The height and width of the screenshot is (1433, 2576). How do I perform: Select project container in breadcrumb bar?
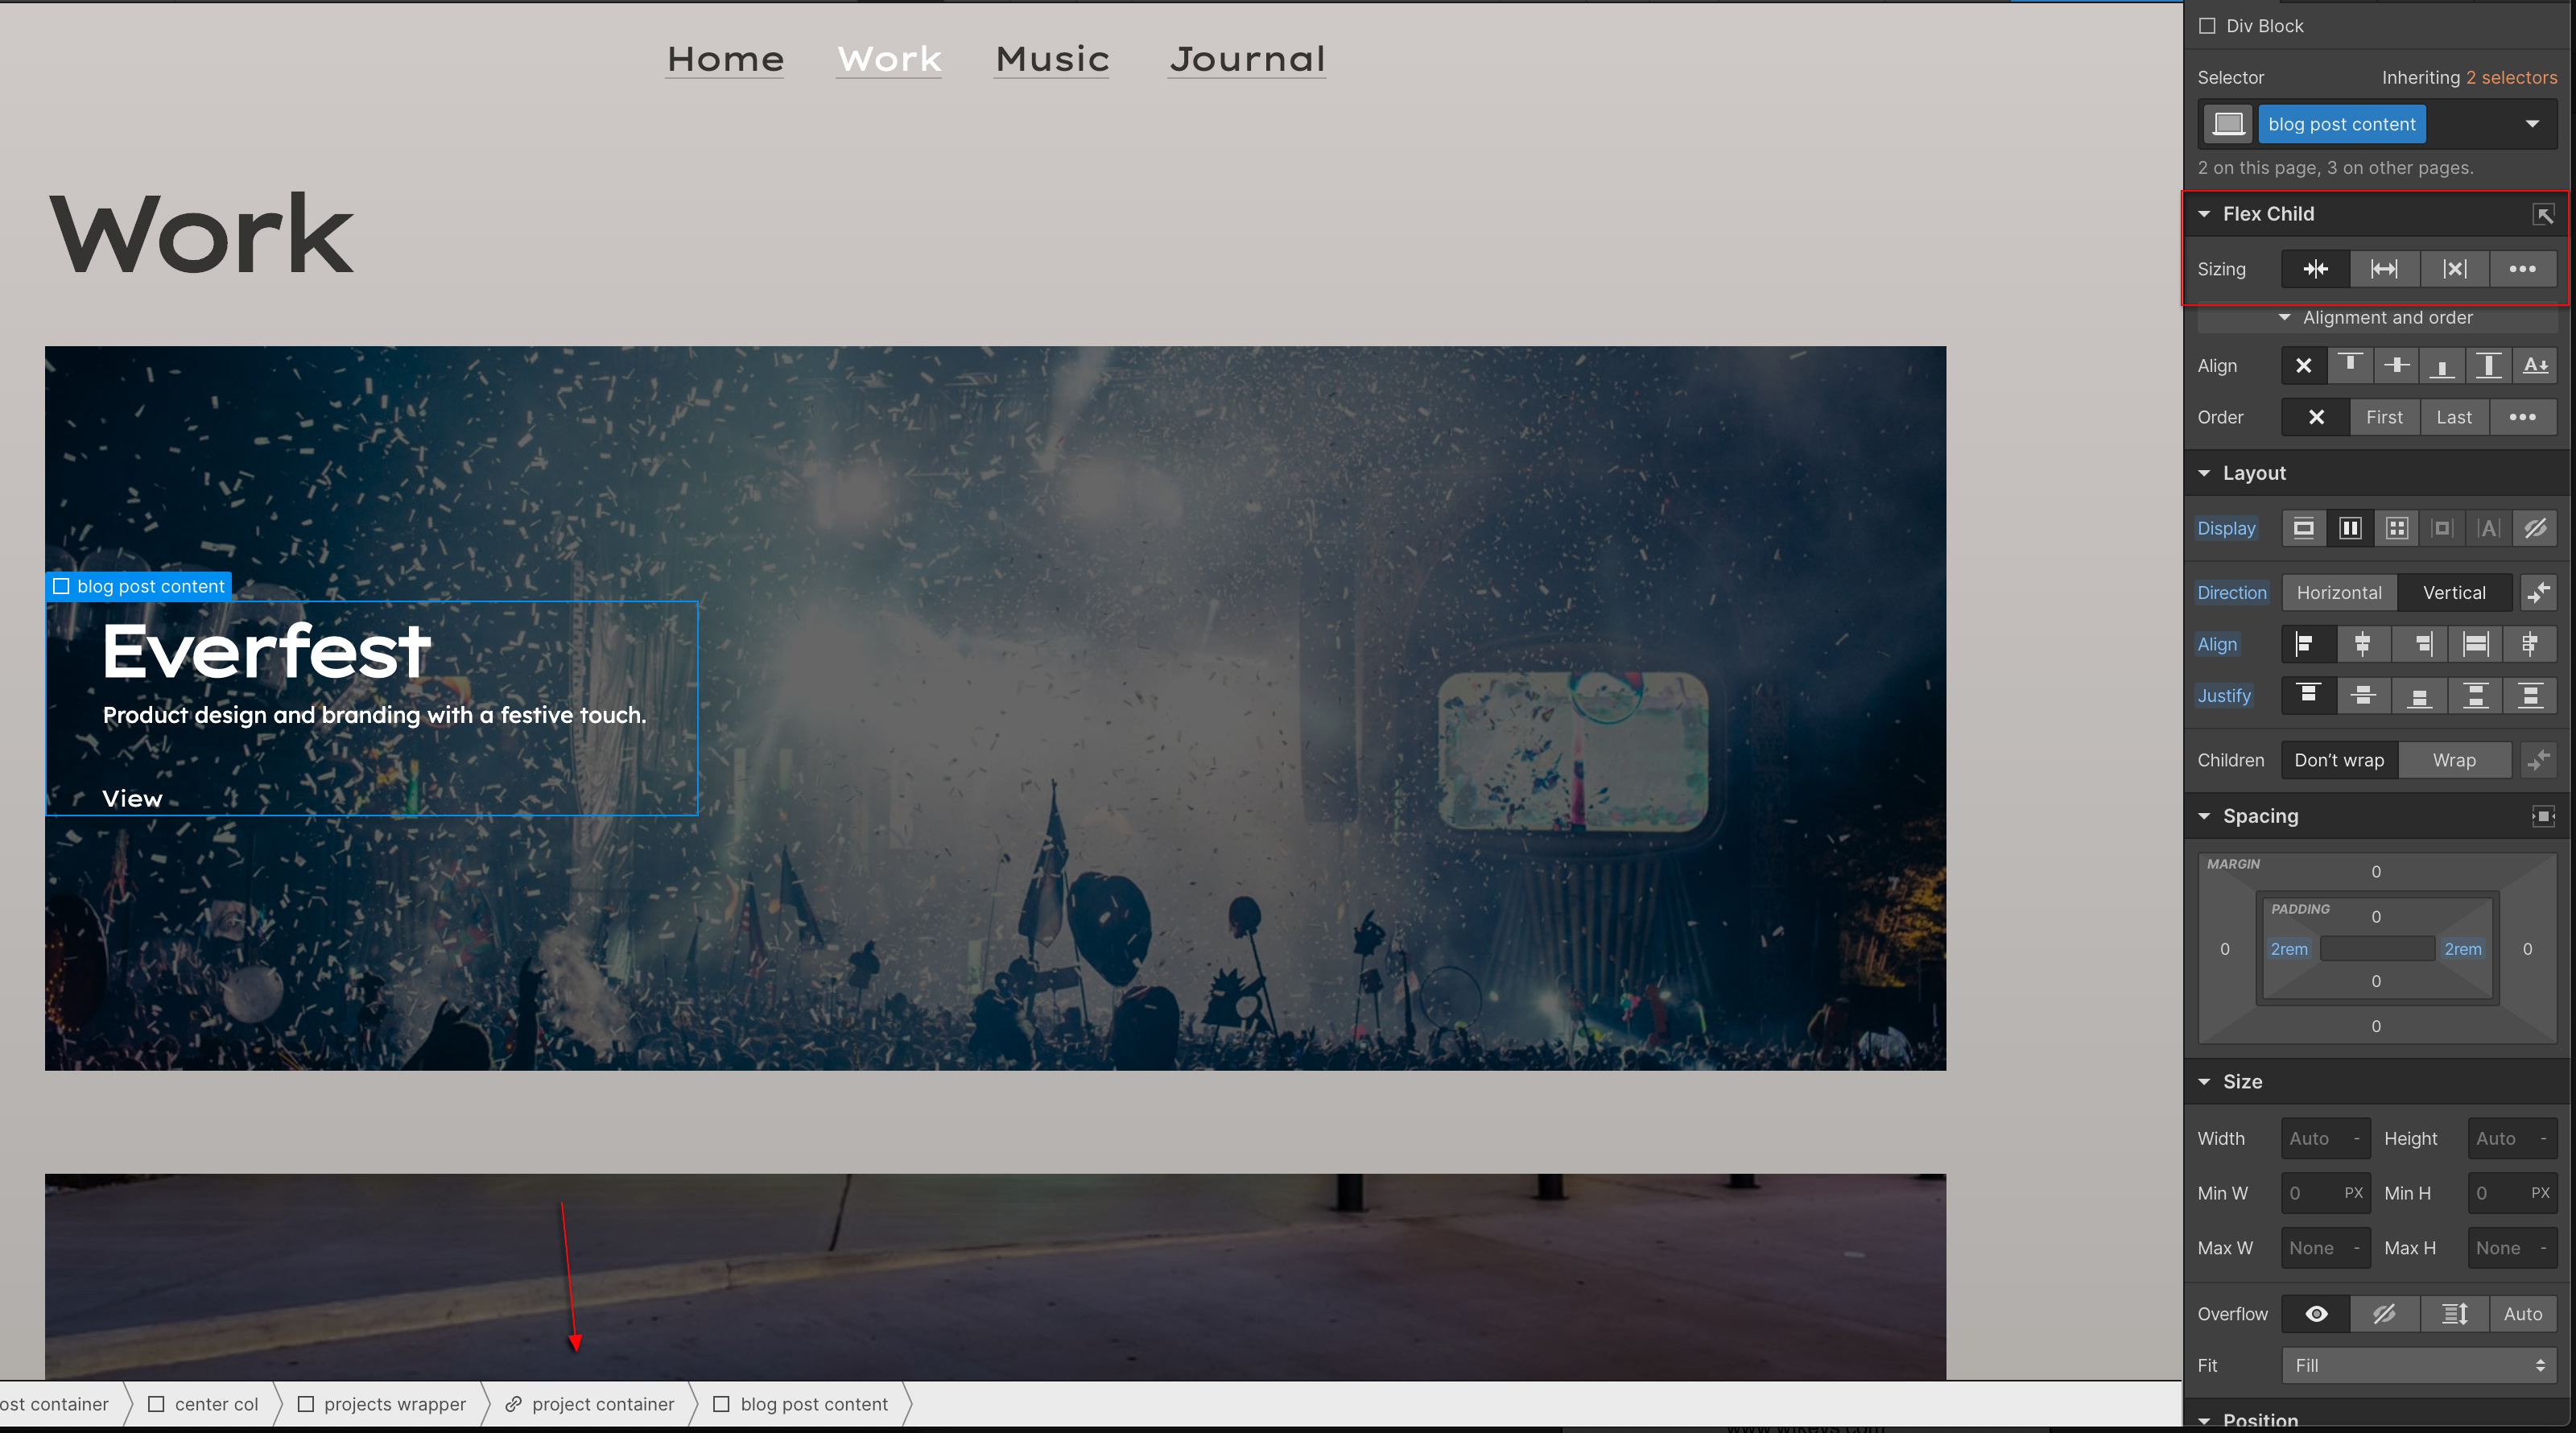pyautogui.click(x=602, y=1404)
